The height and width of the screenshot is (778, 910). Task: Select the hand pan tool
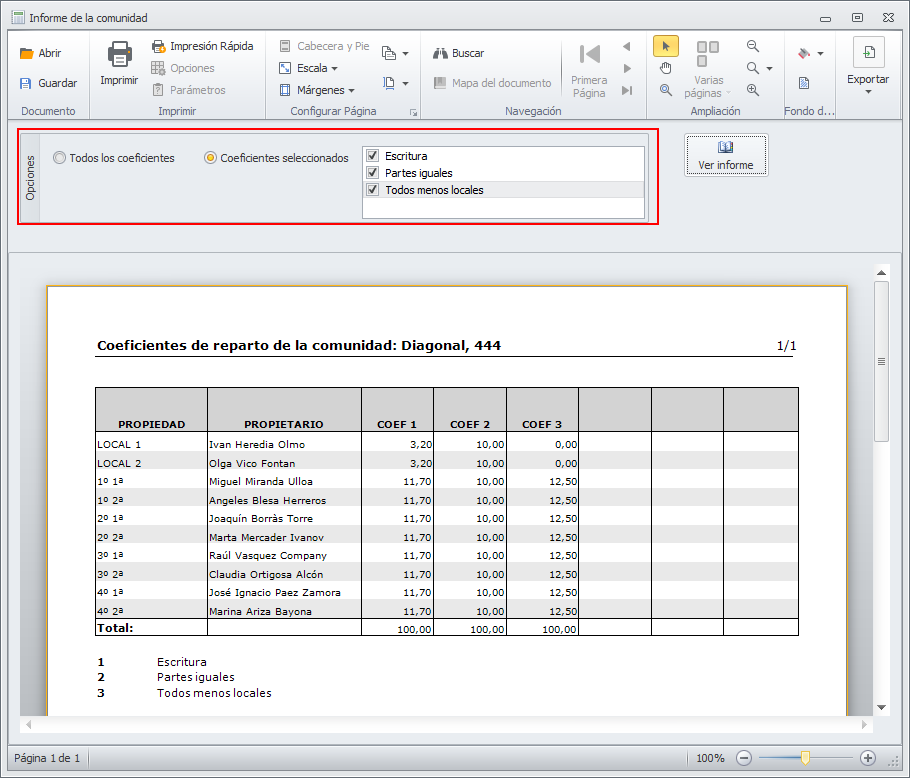coord(666,68)
